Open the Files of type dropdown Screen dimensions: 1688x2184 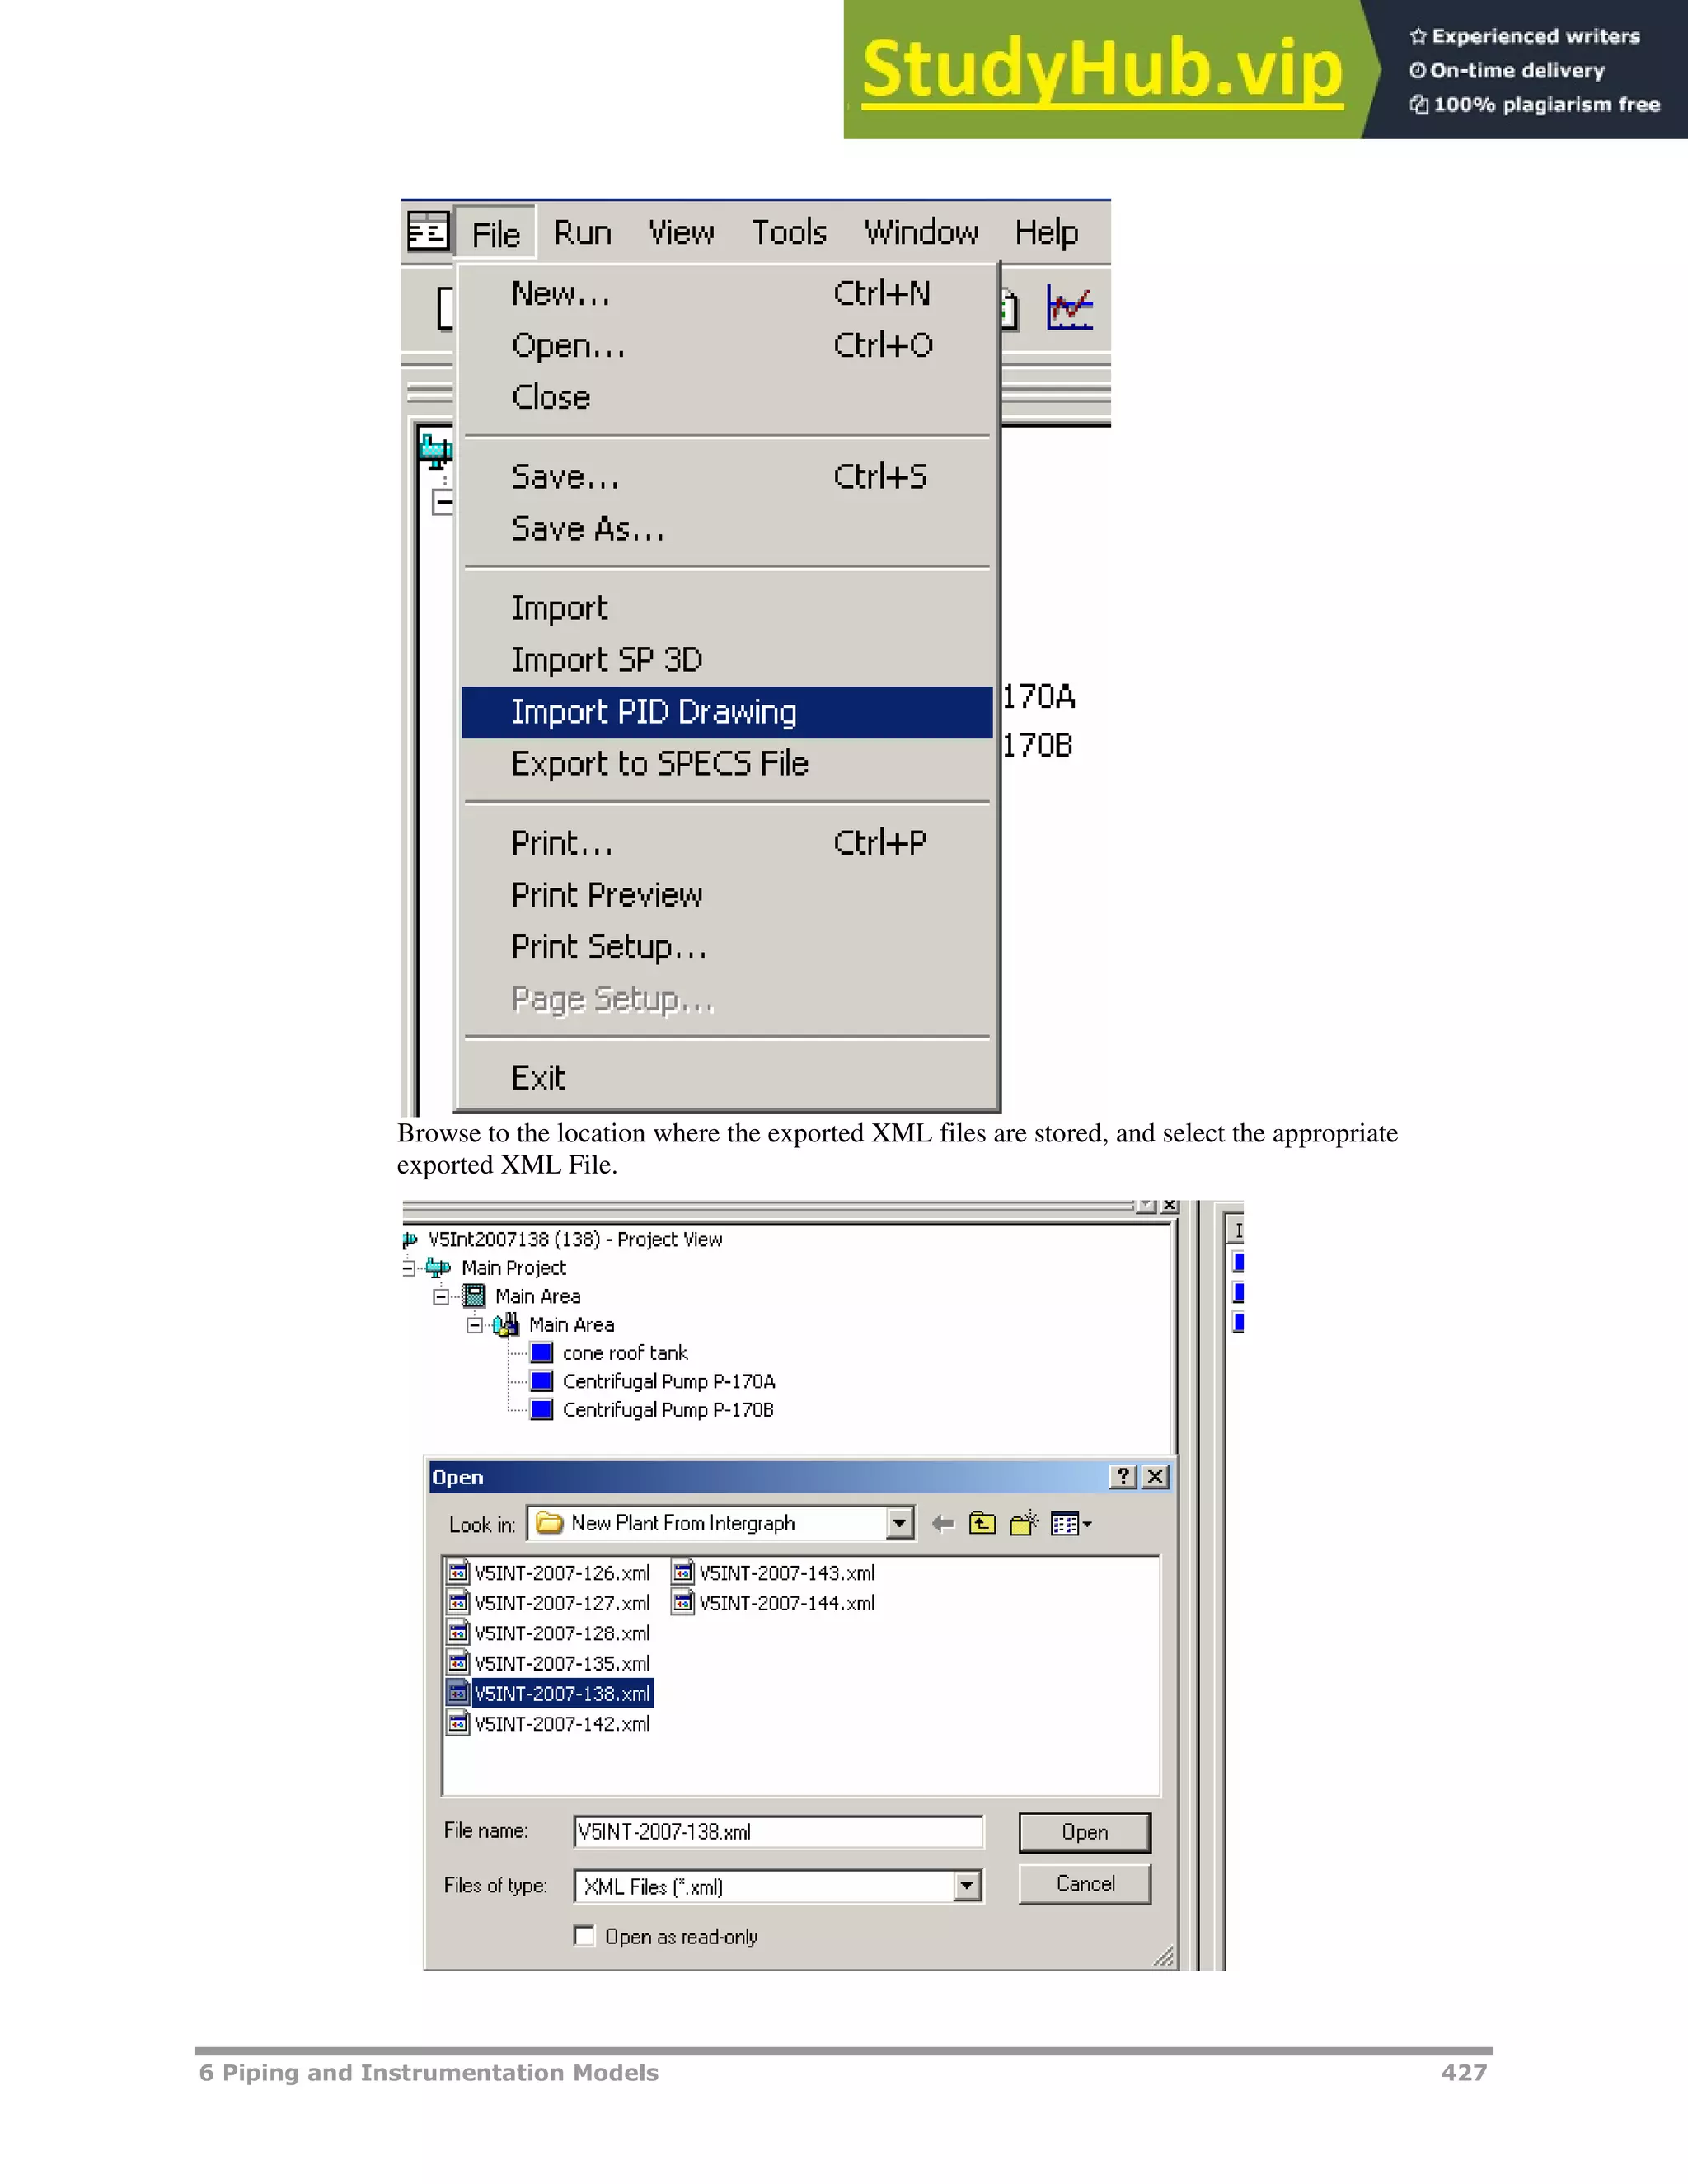pos(966,1886)
